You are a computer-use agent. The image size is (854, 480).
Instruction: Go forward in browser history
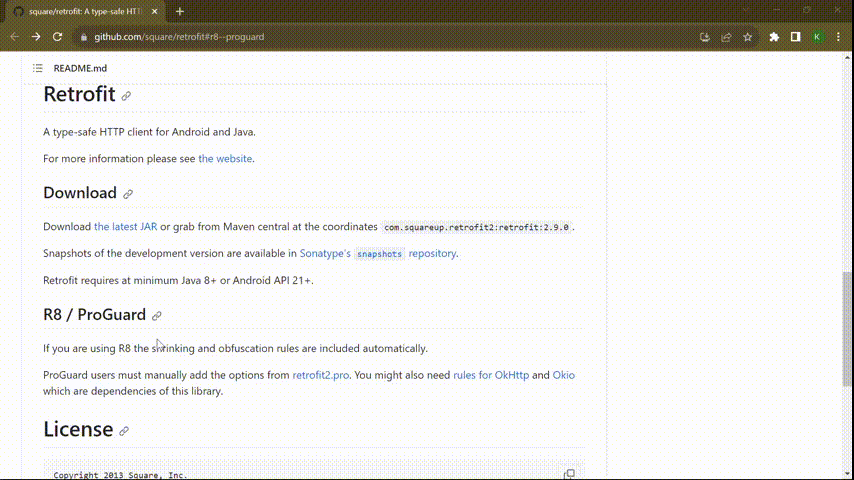point(36,37)
